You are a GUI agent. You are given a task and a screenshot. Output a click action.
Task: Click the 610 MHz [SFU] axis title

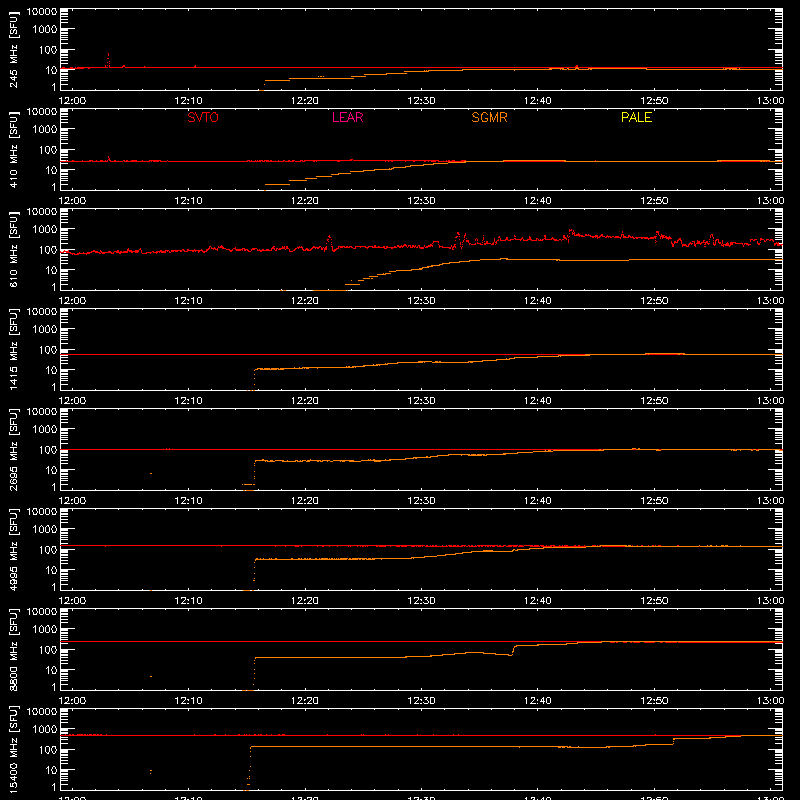[13, 249]
